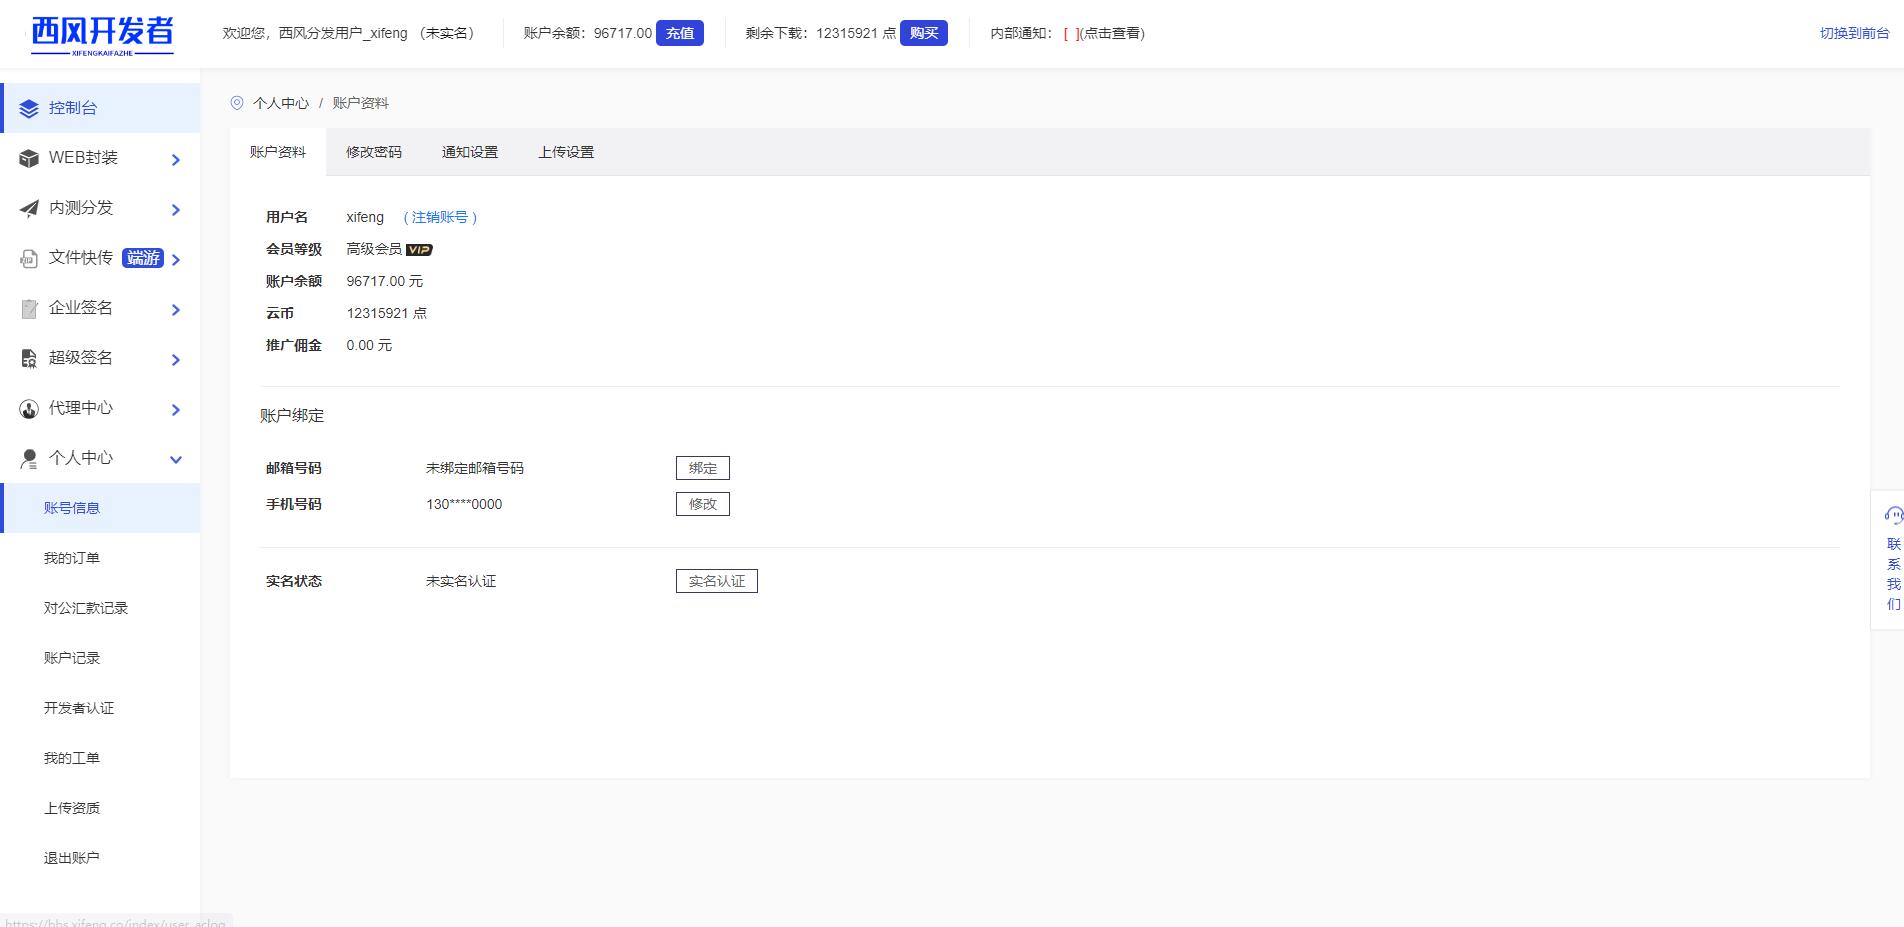Collapse the 个人中心 menu chevron
The width and height of the screenshot is (1904, 927).
pyautogui.click(x=176, y=460)
